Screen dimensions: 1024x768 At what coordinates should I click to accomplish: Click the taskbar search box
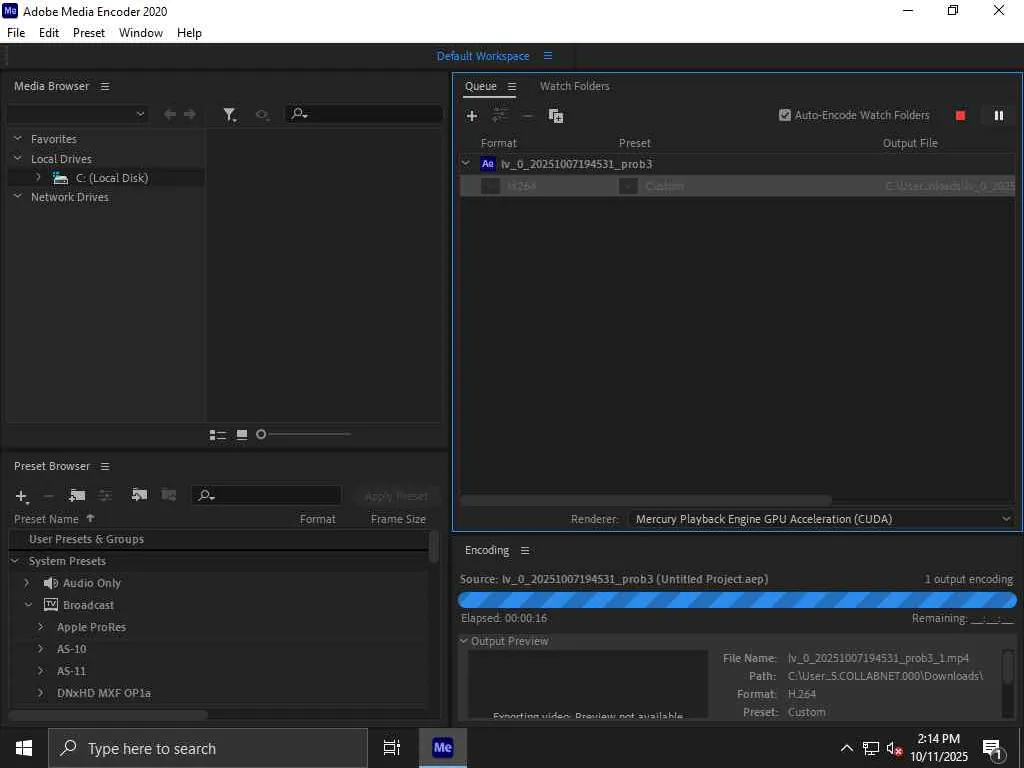pyautogui.click(x=208, y=748)
